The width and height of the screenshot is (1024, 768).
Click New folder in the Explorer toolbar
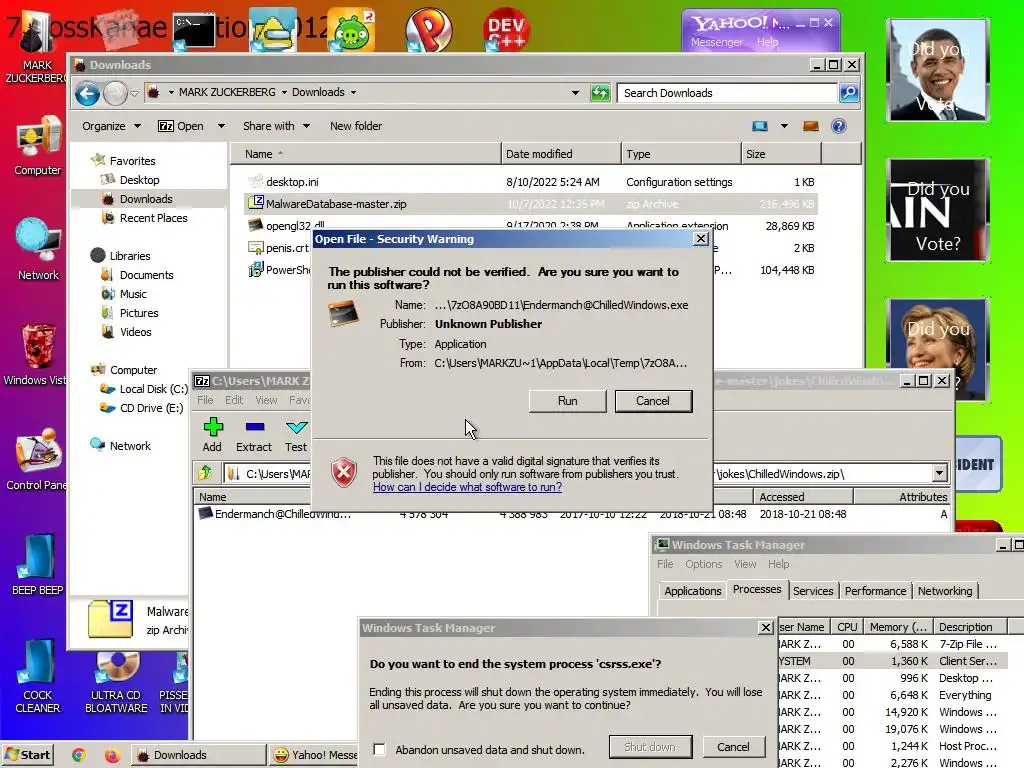point(356,126)
